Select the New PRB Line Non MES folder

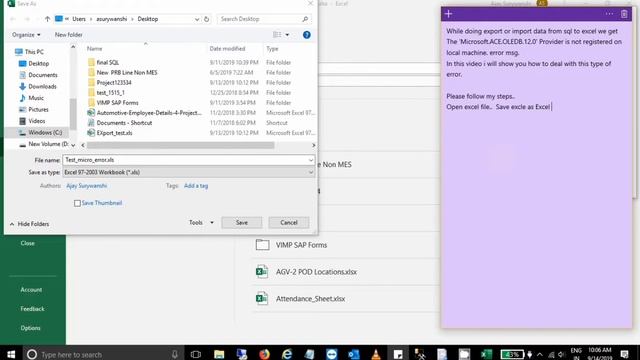tap(127, 73)
